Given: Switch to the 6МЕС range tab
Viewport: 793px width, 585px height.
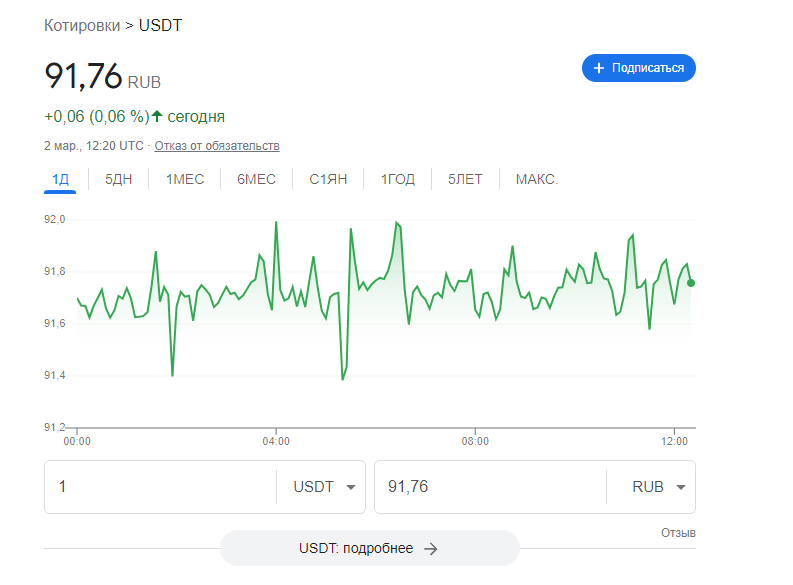Looking at the screenshot, I should 256,179.
